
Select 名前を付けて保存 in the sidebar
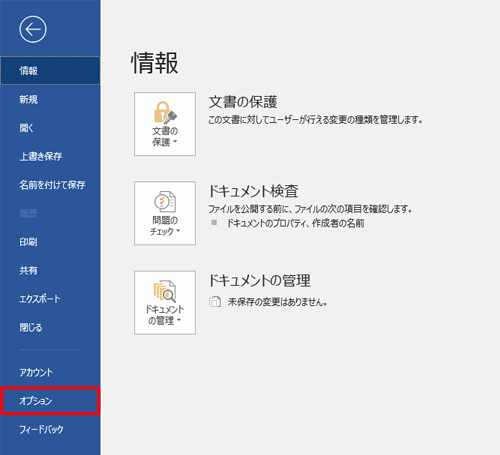click(50, 185)
